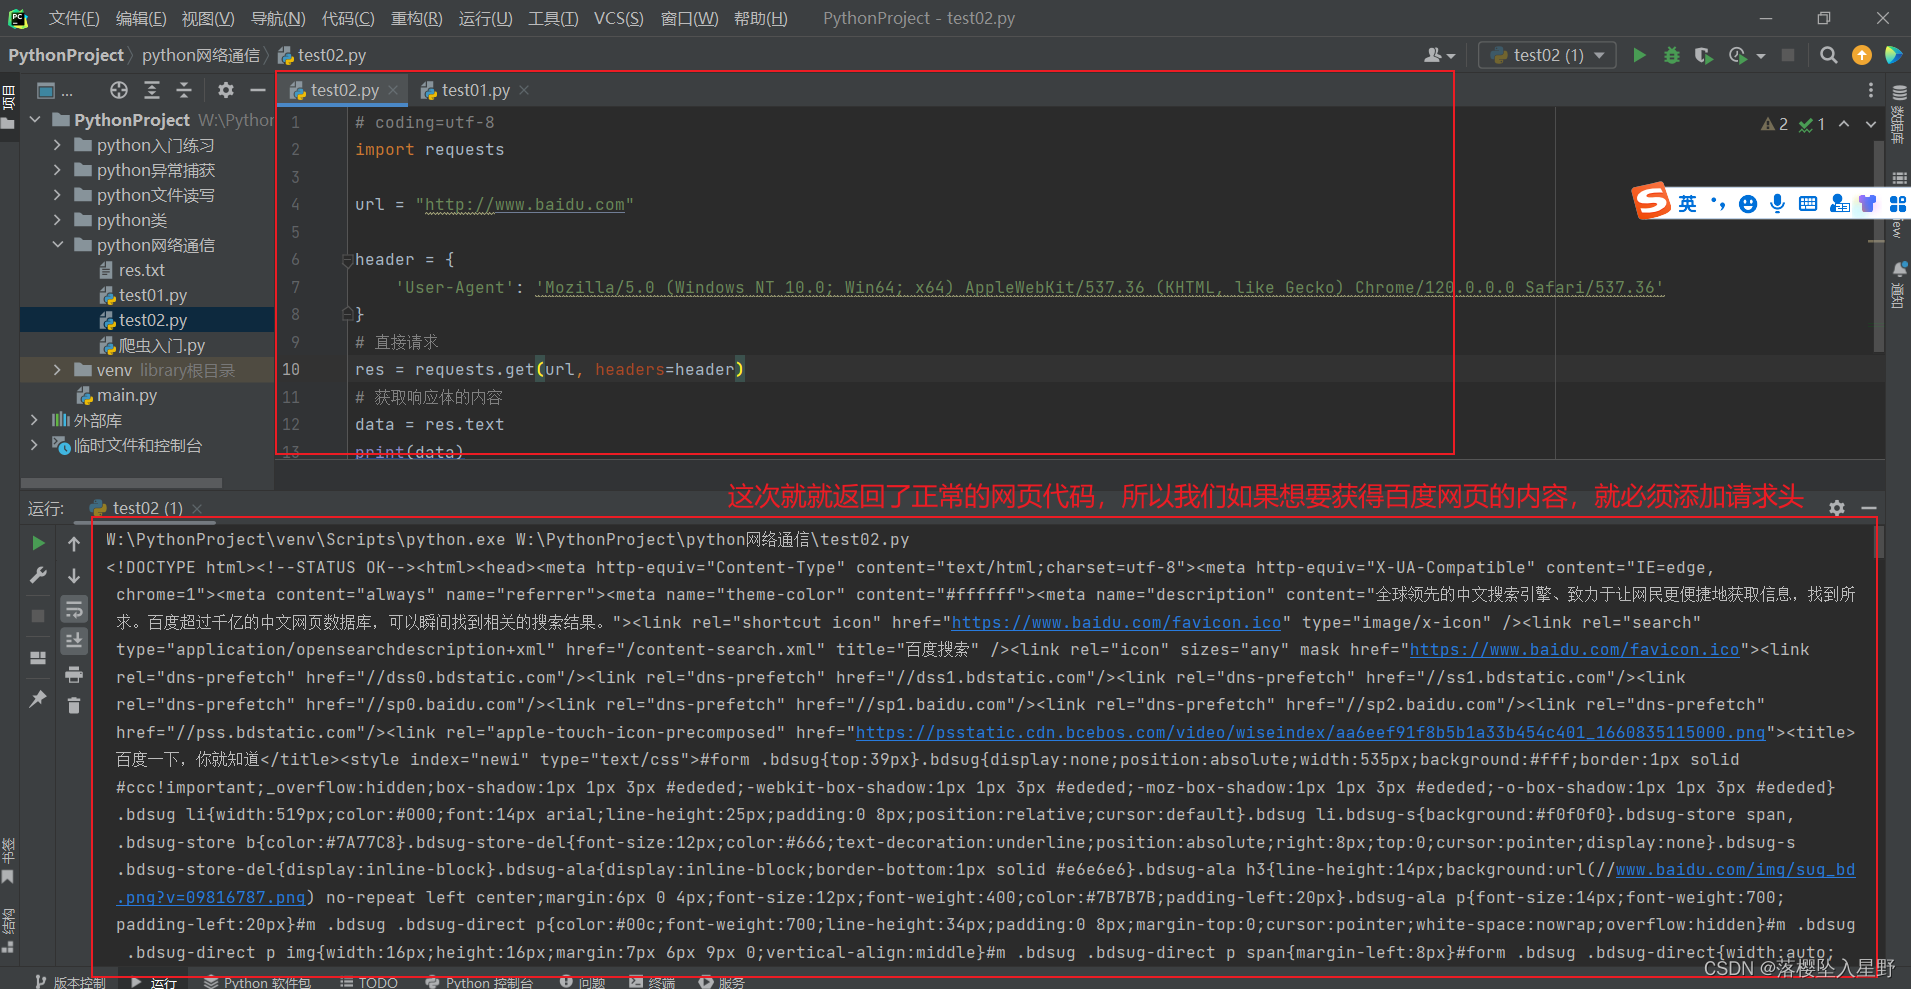1911x989 pixels.
Task: Expand the python入门练习 folder
Action: point(57,145)
